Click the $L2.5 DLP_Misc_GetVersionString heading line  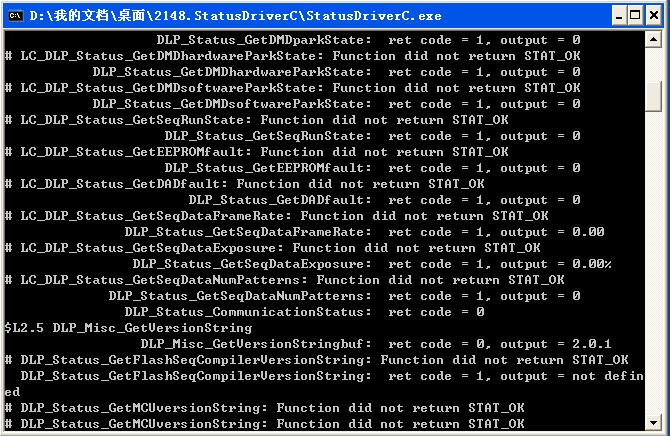coord(128,328)
